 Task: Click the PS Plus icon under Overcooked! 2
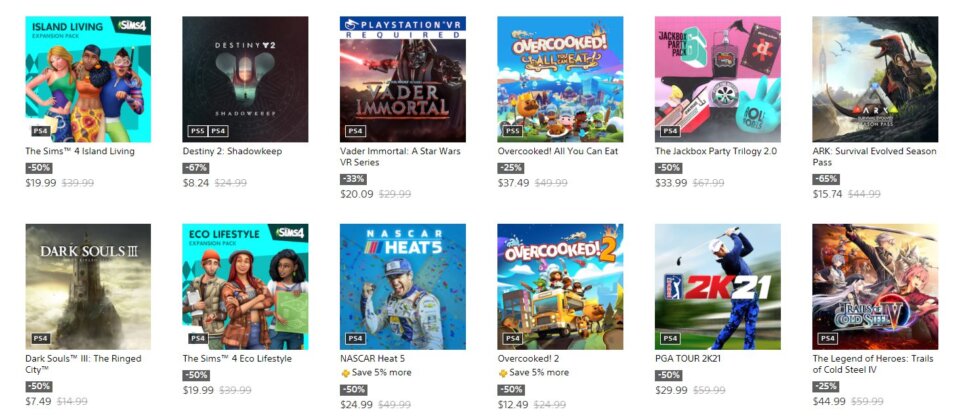pyautogui.click(x=503, y=373)
